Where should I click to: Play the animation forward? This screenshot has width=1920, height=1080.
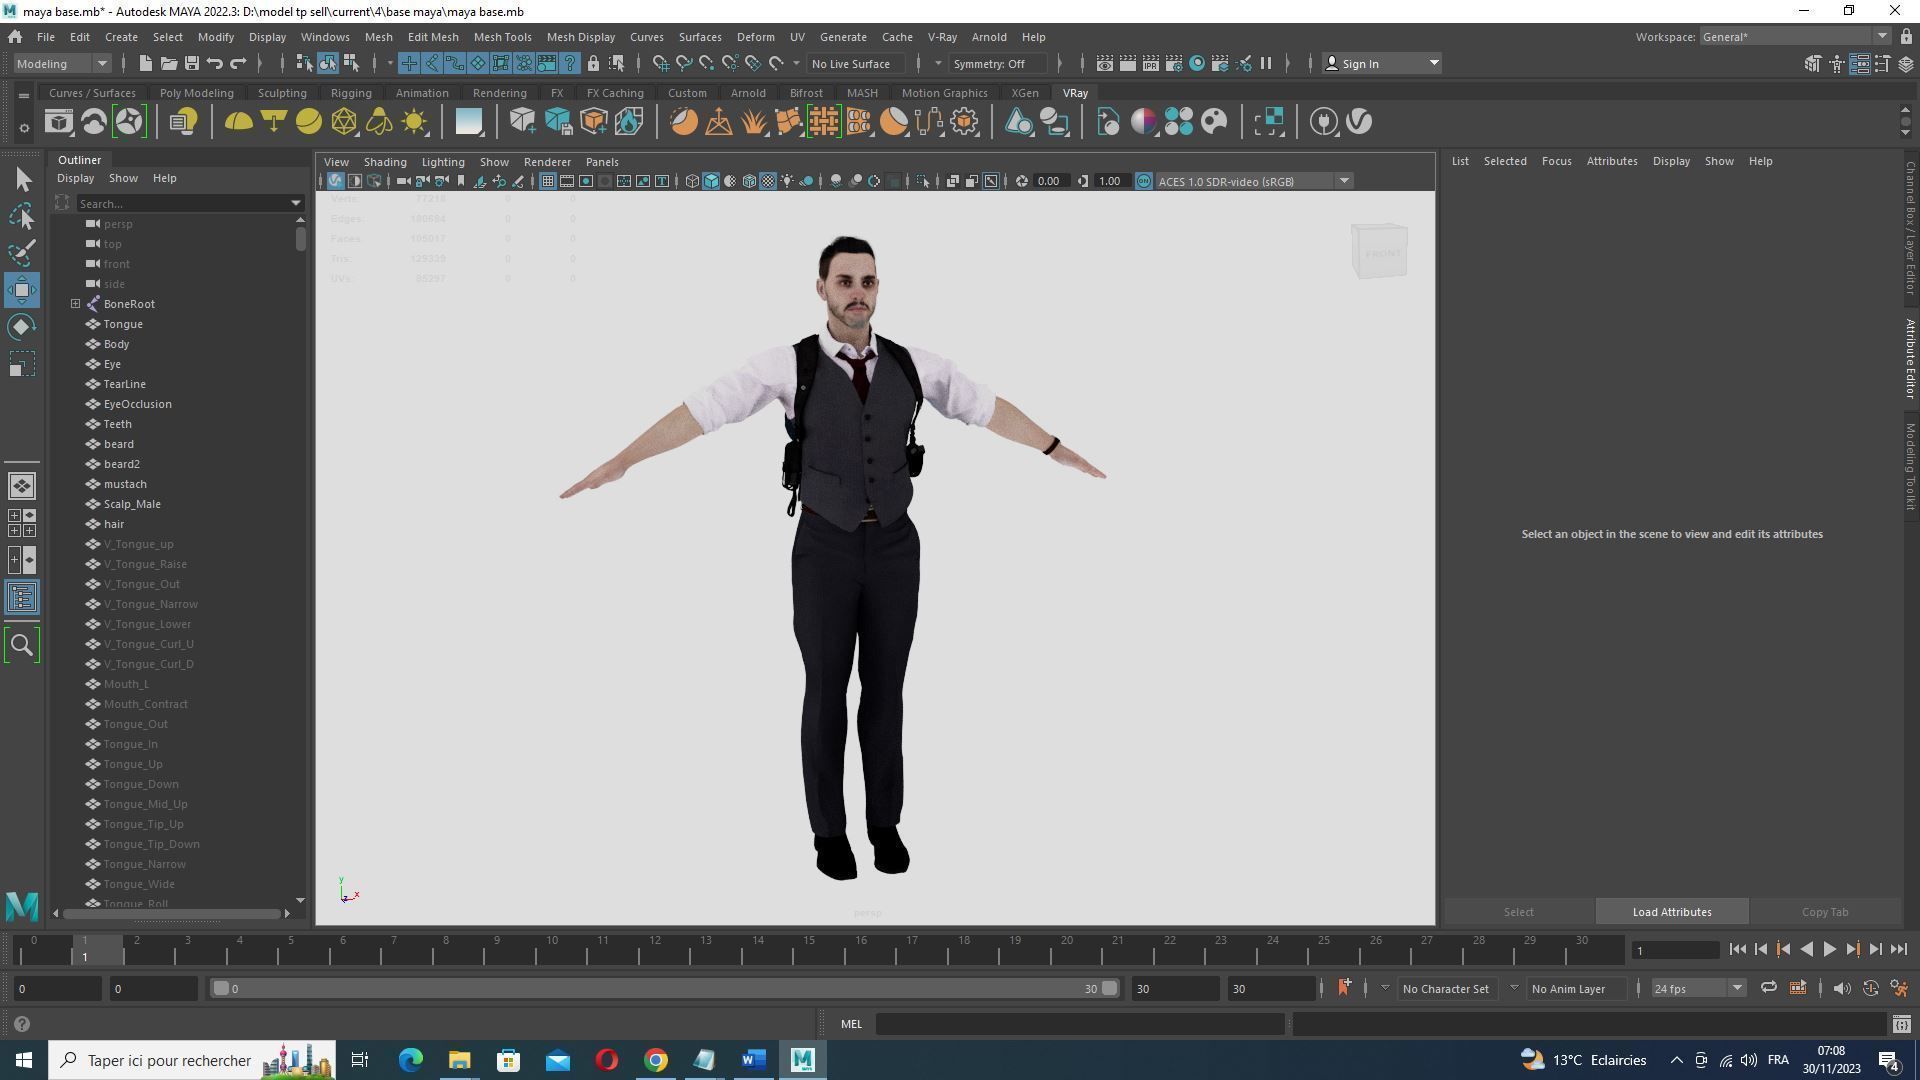(1829, 950)
